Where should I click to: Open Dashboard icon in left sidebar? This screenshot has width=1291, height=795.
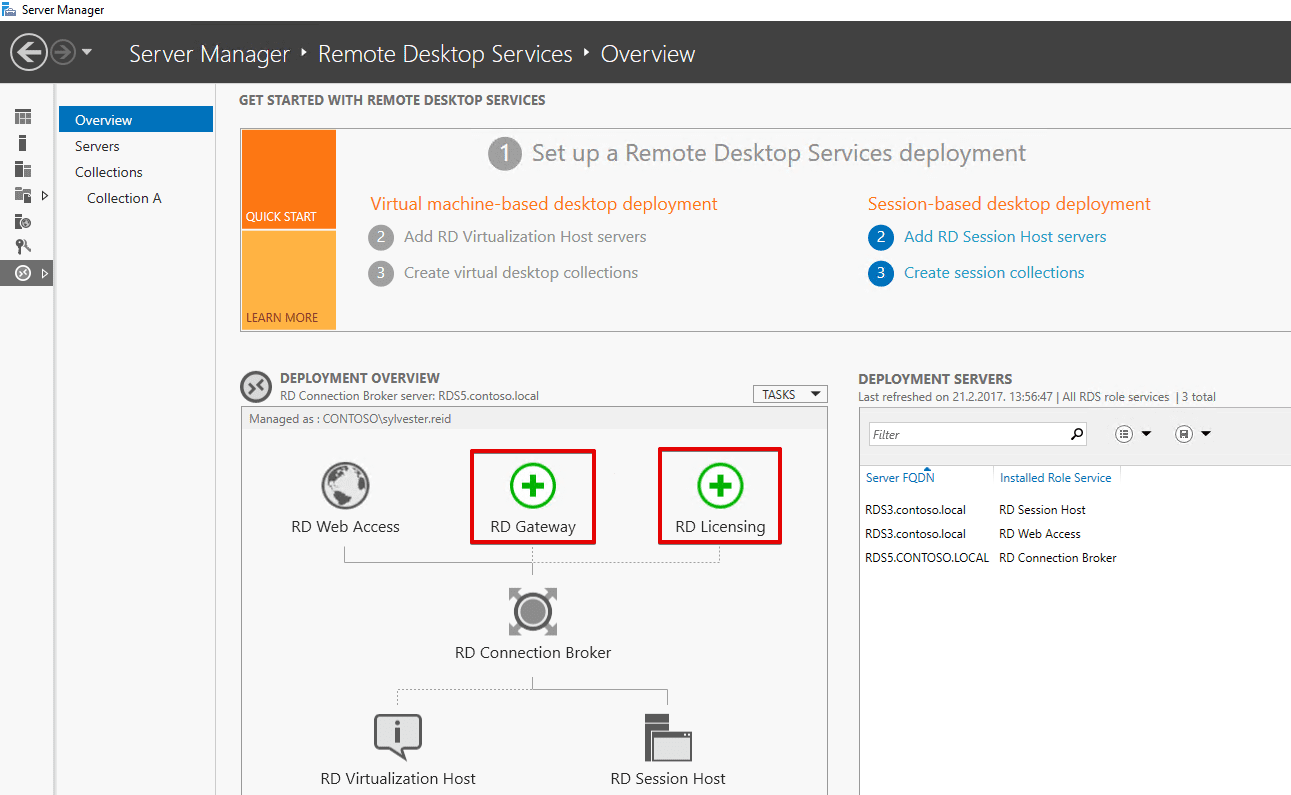click(x=23, y=118)
